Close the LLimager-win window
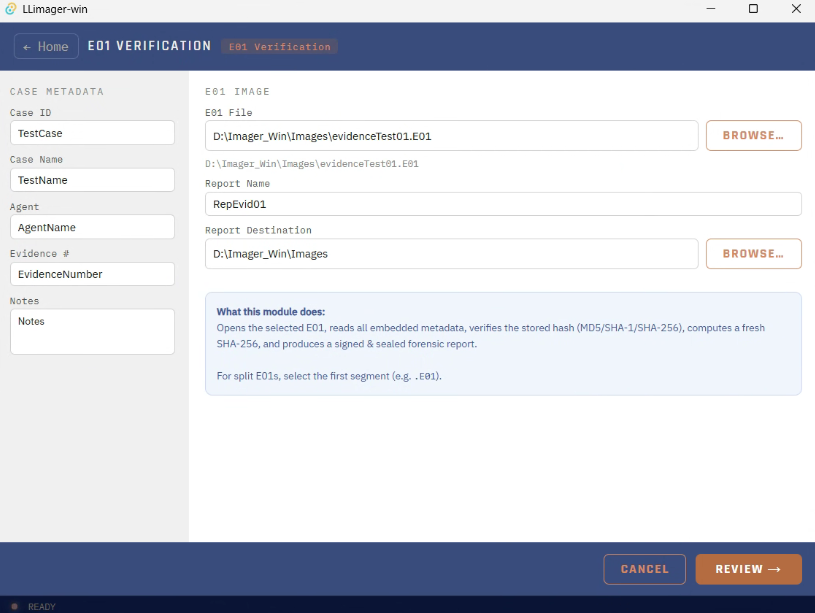 coord(796,9)
